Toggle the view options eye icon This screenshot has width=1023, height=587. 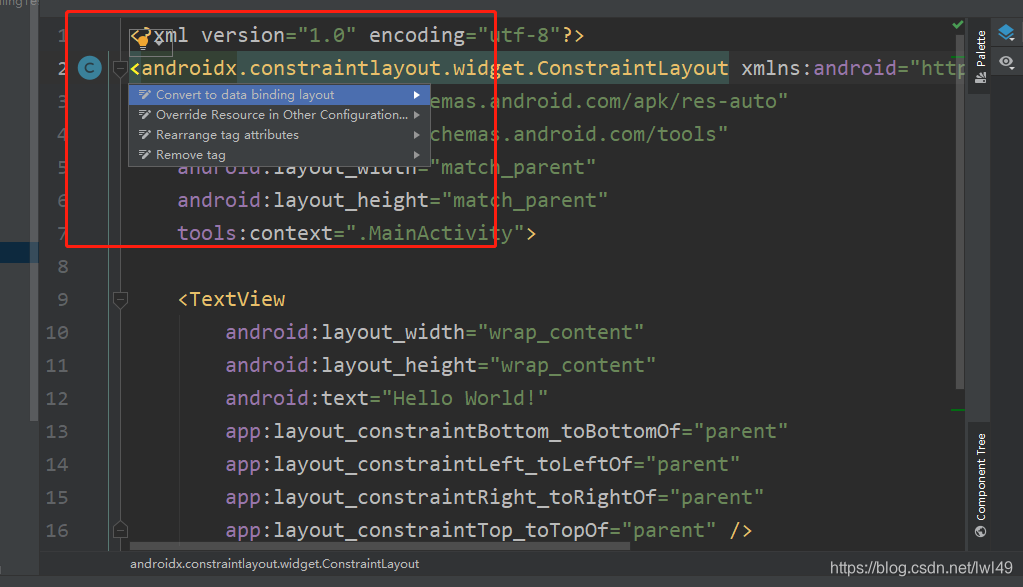tap(1006, 63)
